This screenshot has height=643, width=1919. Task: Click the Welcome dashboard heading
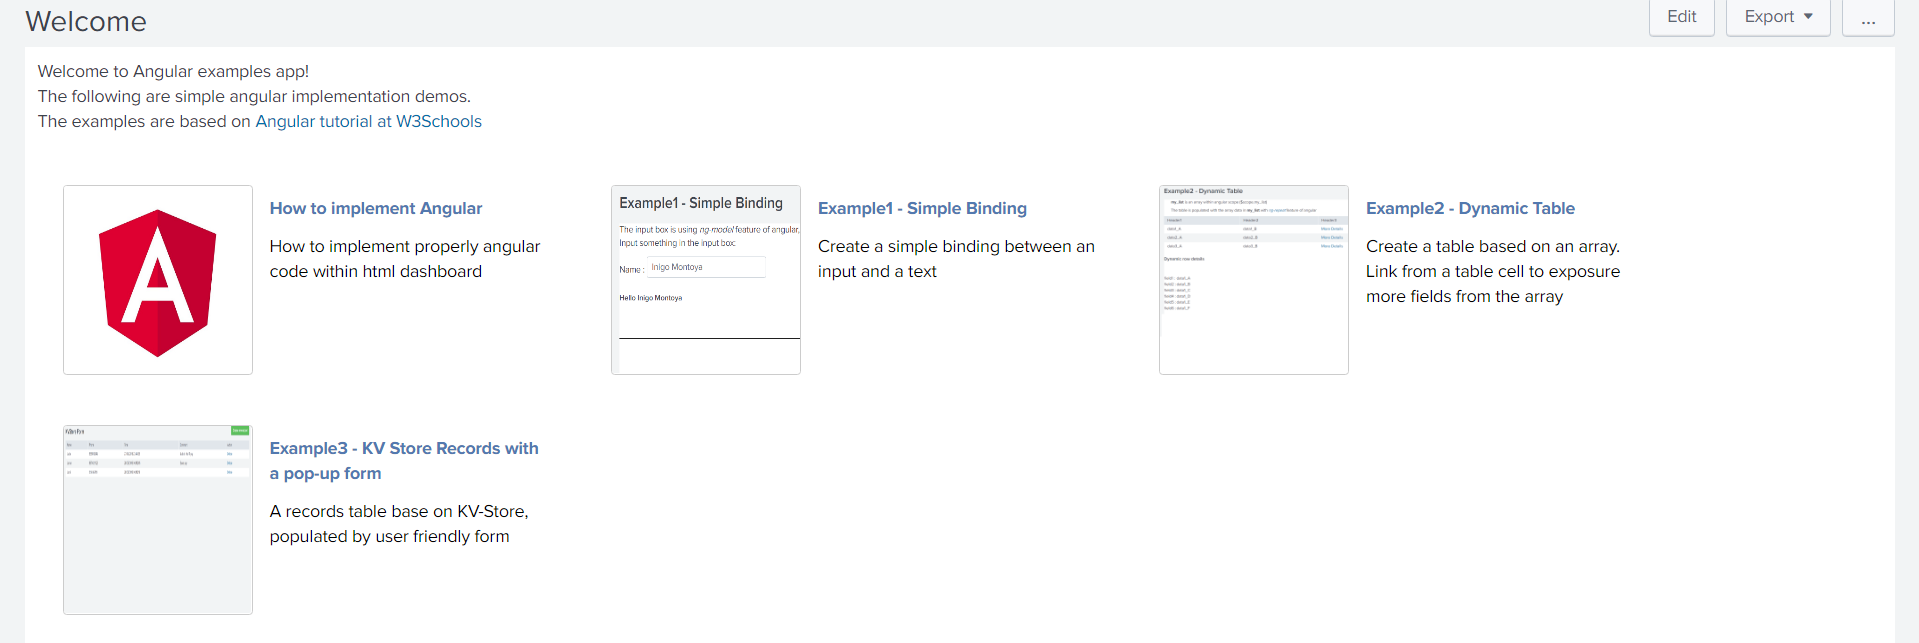coord(86,21)
